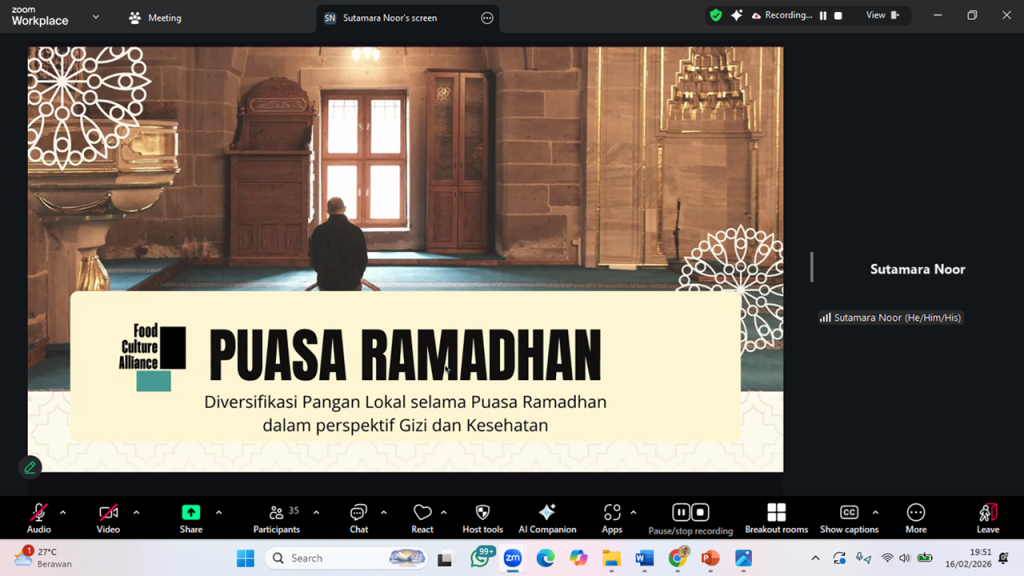
Task: Toggle Show captions in the toolbar
Action: (x=849, y=516)
